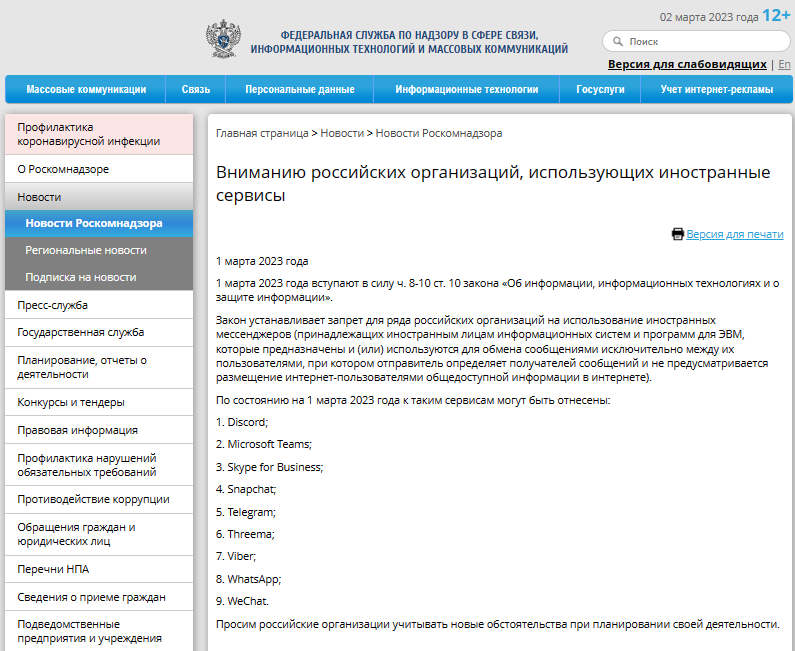Image resolution: width=795 pixels, height=651 pixels.
Task: Open Конкурсы и тендеры sidebar item
Action: pyautogui.click(x=99, y=402)
